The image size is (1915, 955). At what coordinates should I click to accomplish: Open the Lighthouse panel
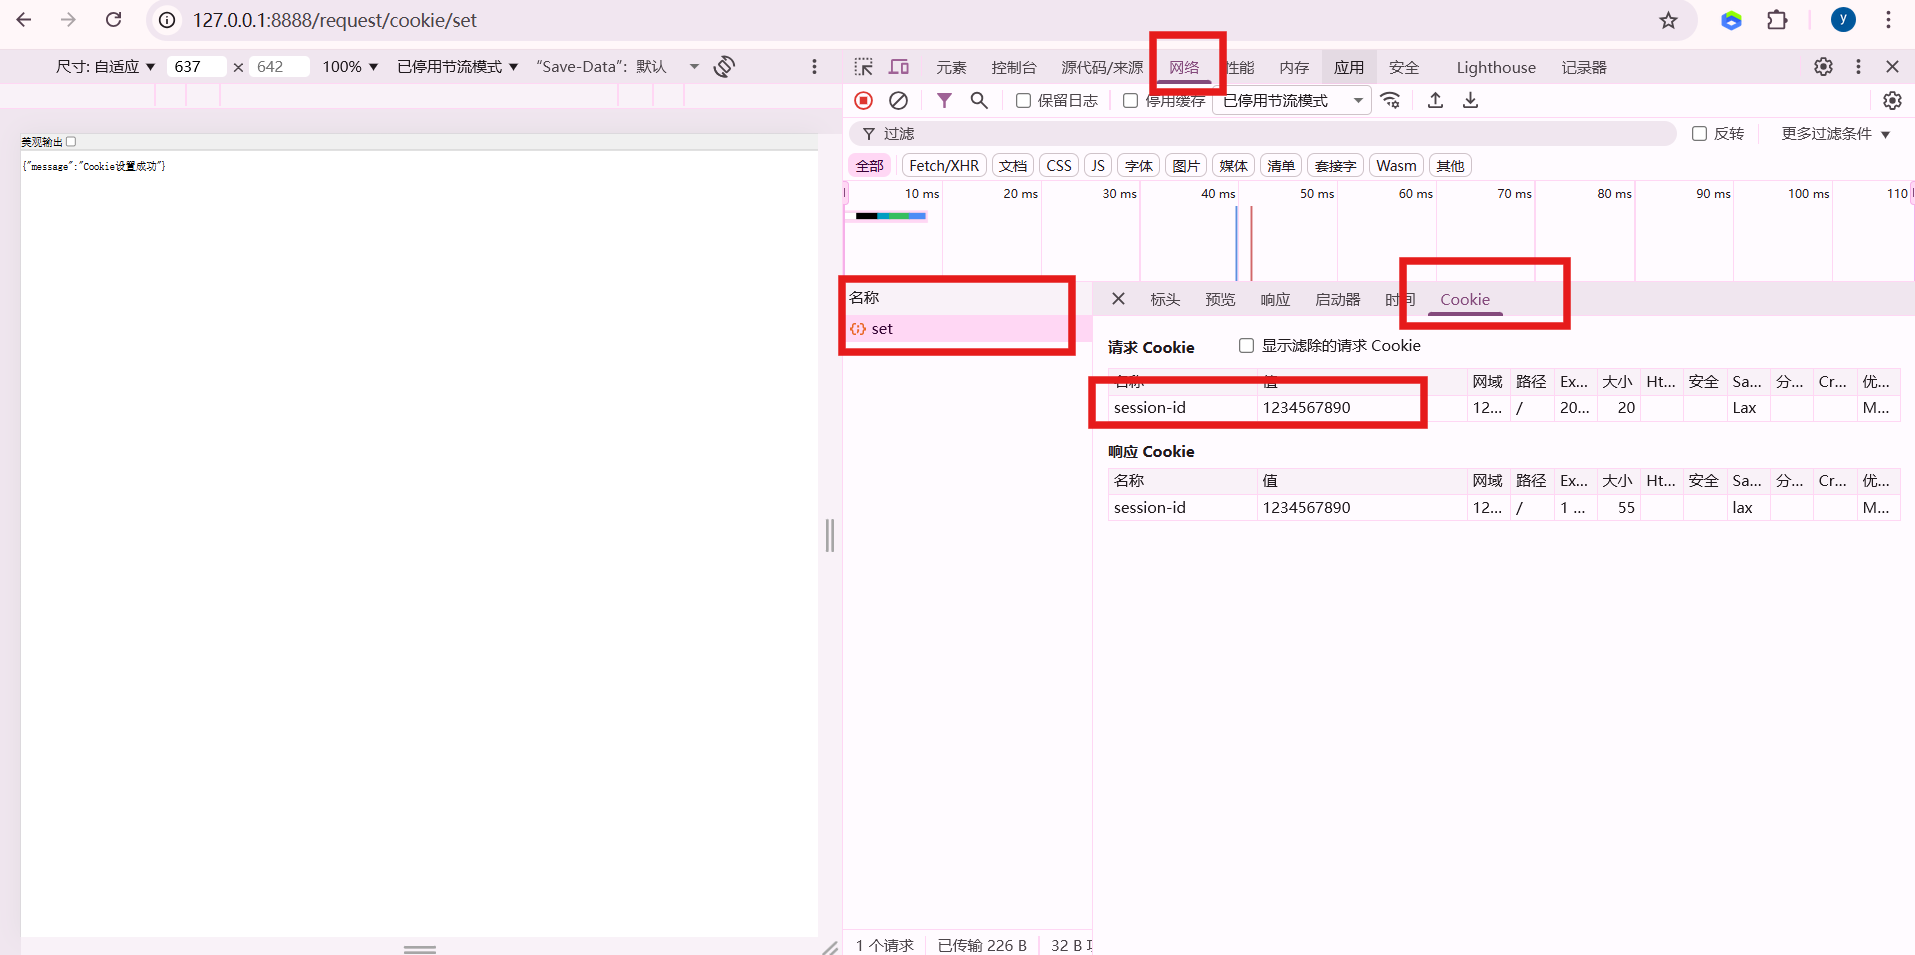coord(1495,67)
